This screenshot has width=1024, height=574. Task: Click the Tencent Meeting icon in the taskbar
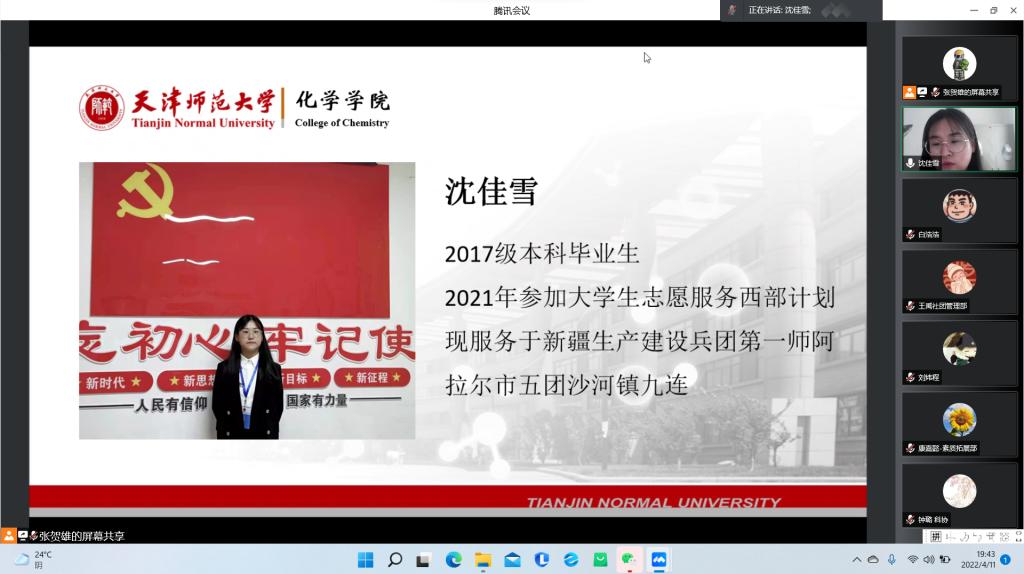(x=659, y=560)
